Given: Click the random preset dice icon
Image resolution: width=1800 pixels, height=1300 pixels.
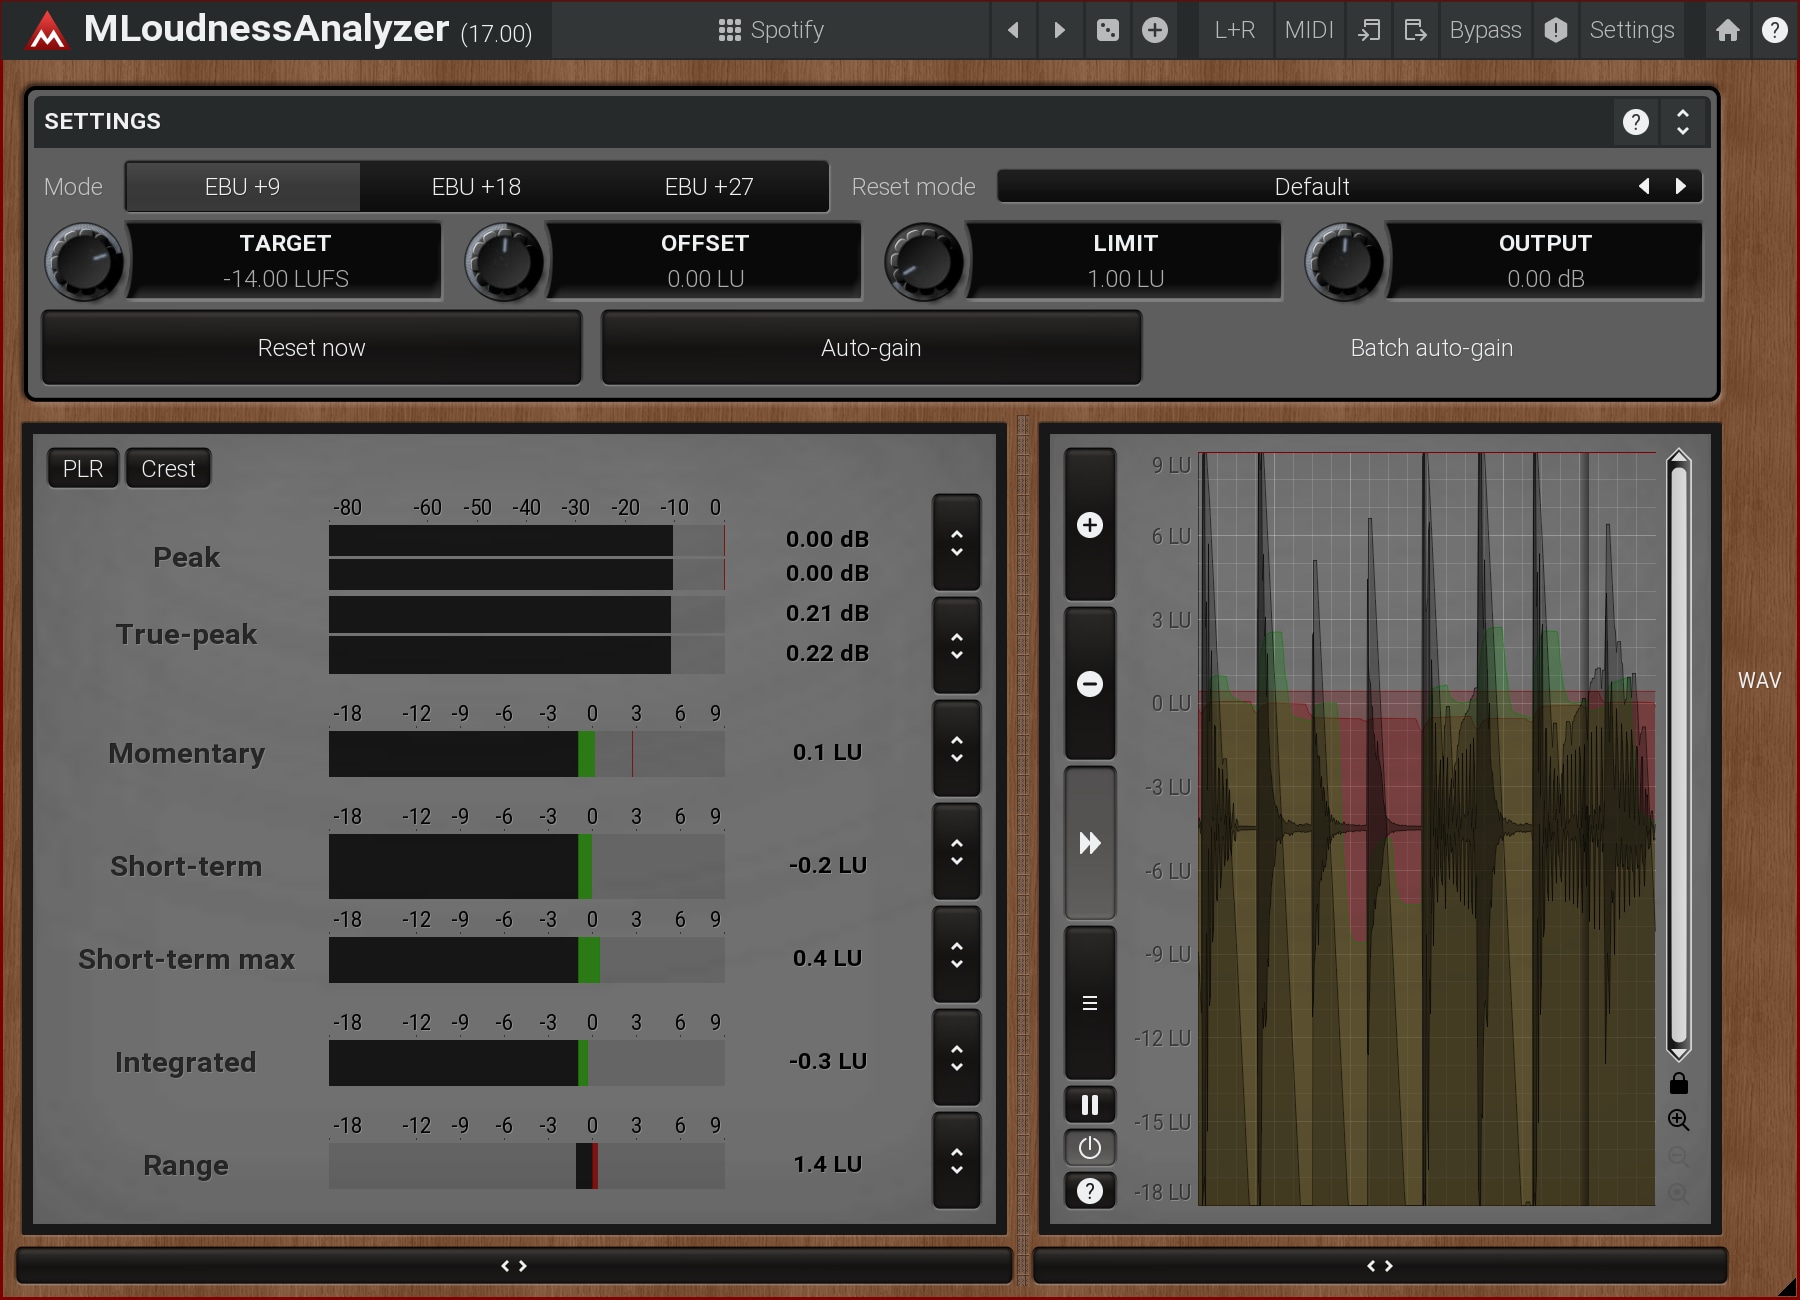Looking at the screenshot, I should (x=1107, y=30).
